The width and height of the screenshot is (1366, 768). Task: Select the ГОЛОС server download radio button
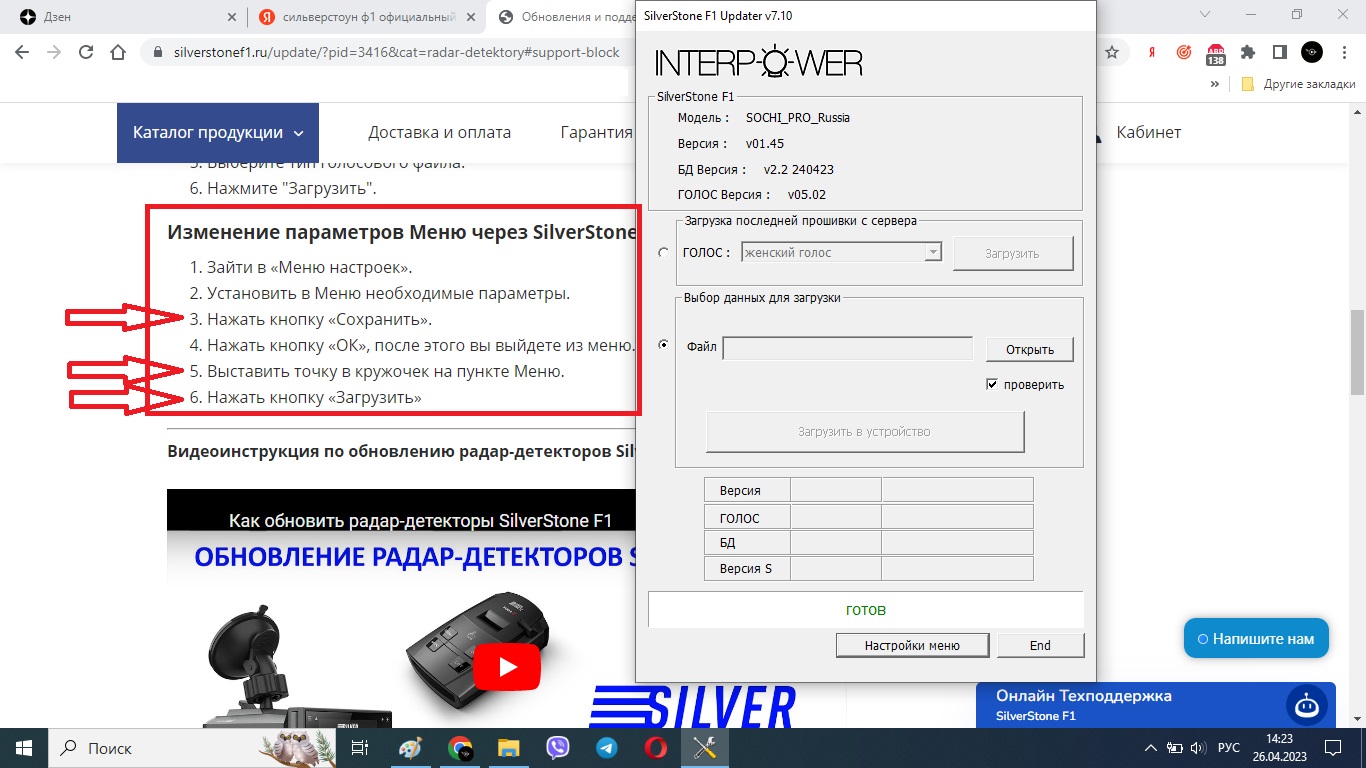(x=663, y=253)
